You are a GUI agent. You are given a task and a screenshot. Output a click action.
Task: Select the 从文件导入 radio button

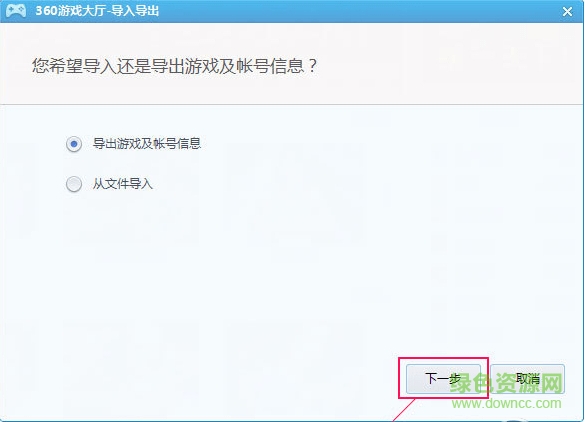[74, 184]
